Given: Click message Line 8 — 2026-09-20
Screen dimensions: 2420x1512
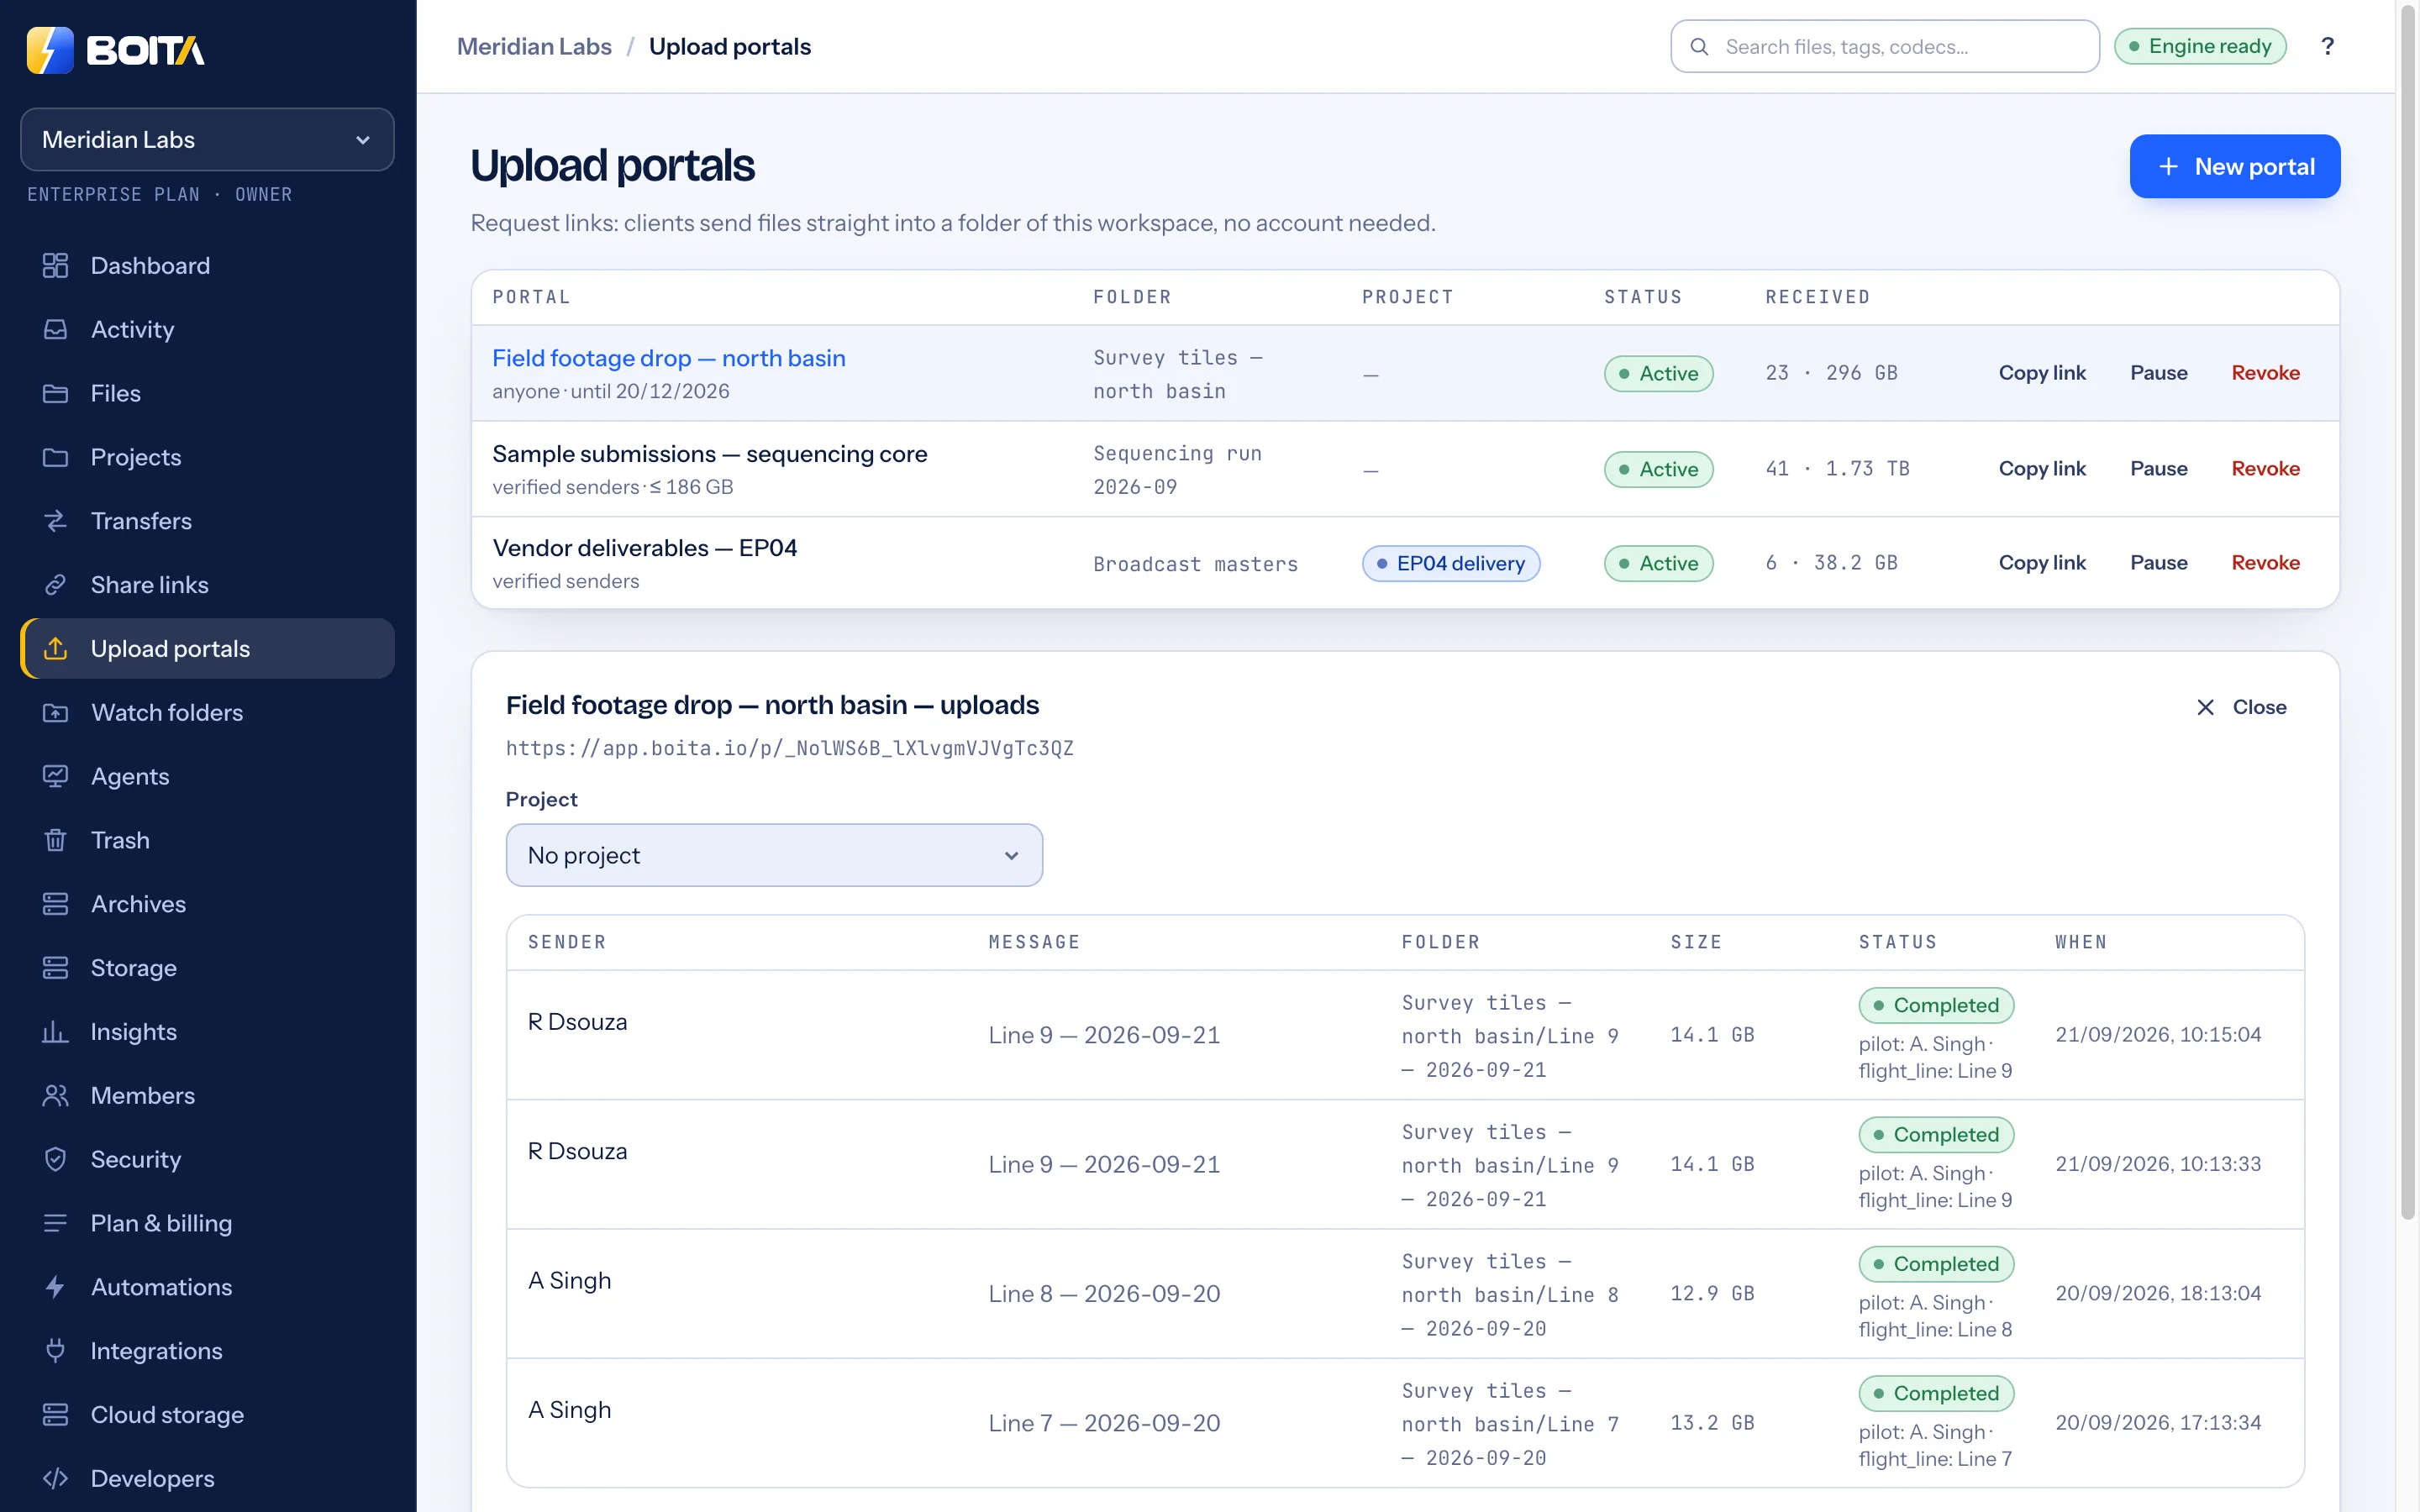Looking at the screenshot, I should coord(1104,1294).
